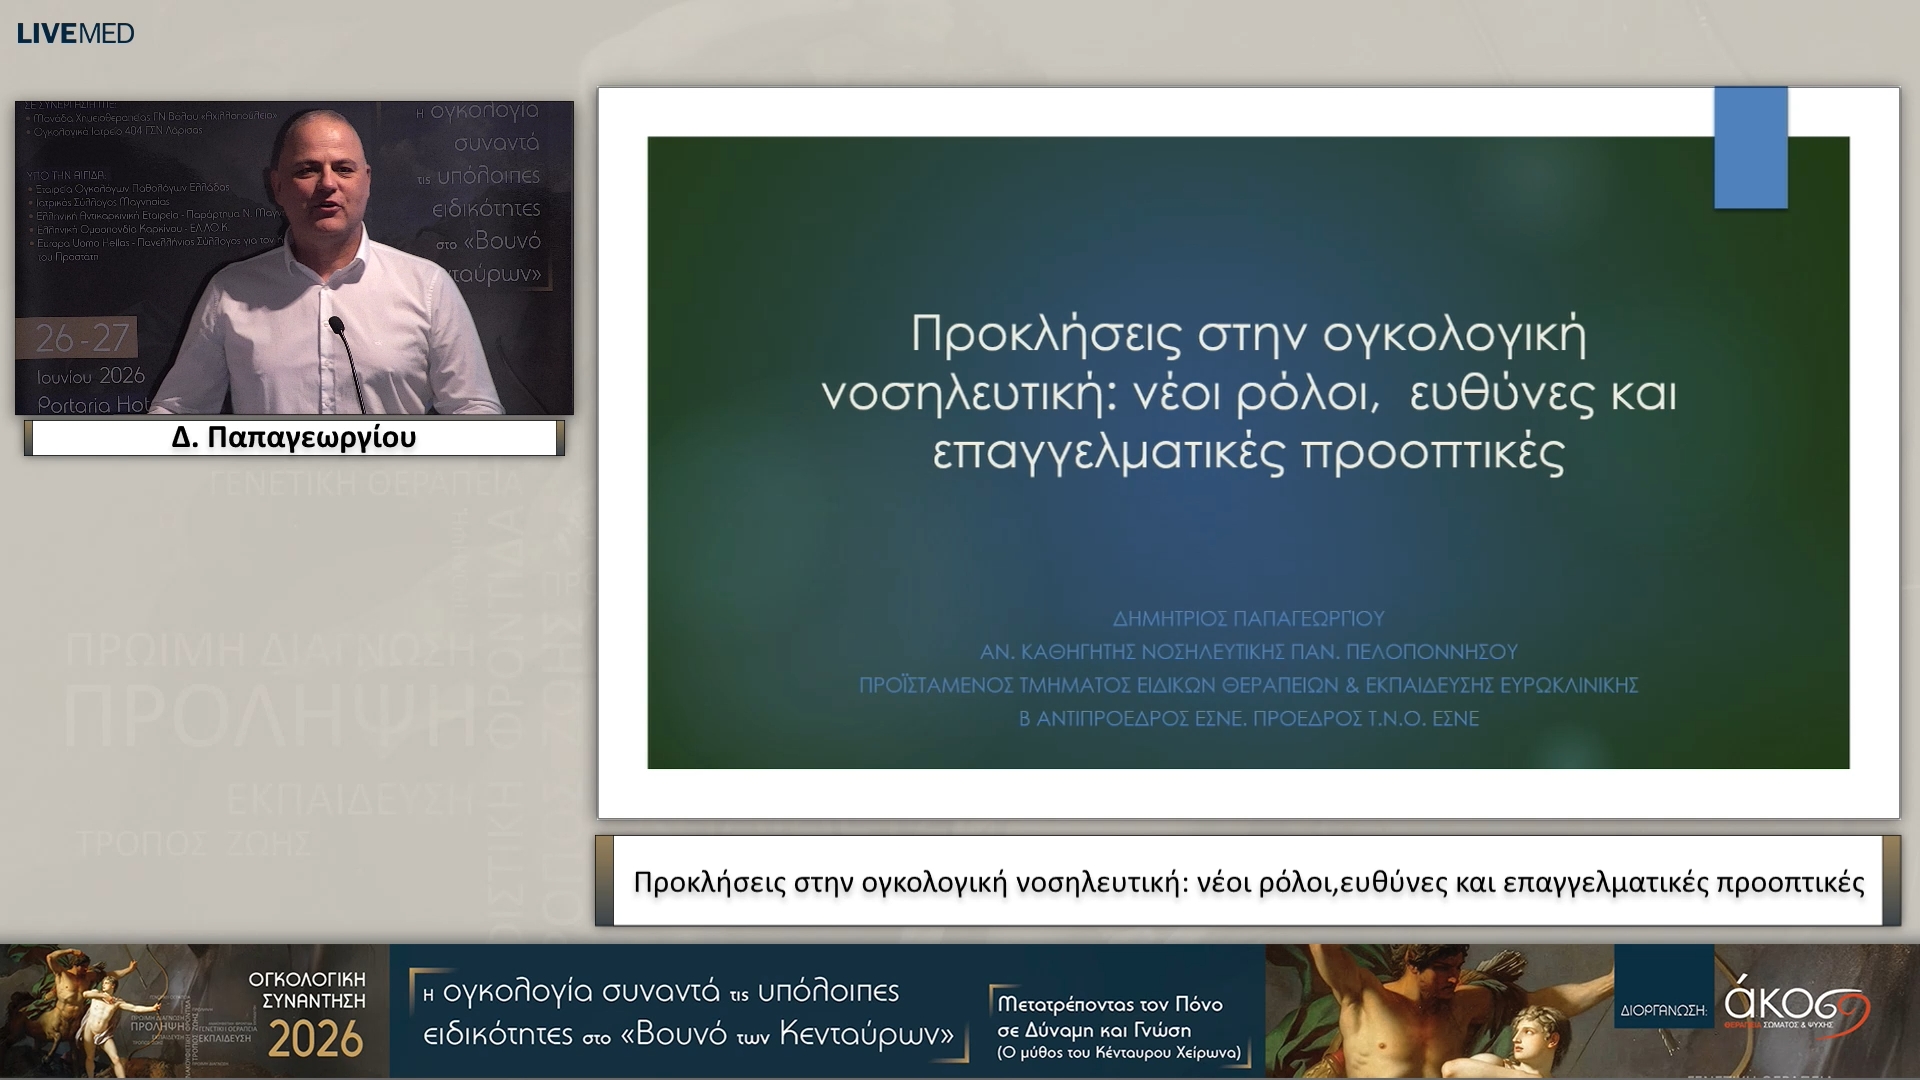Click the 26-27 date box in video
1920x1080 pixels.
80,338
